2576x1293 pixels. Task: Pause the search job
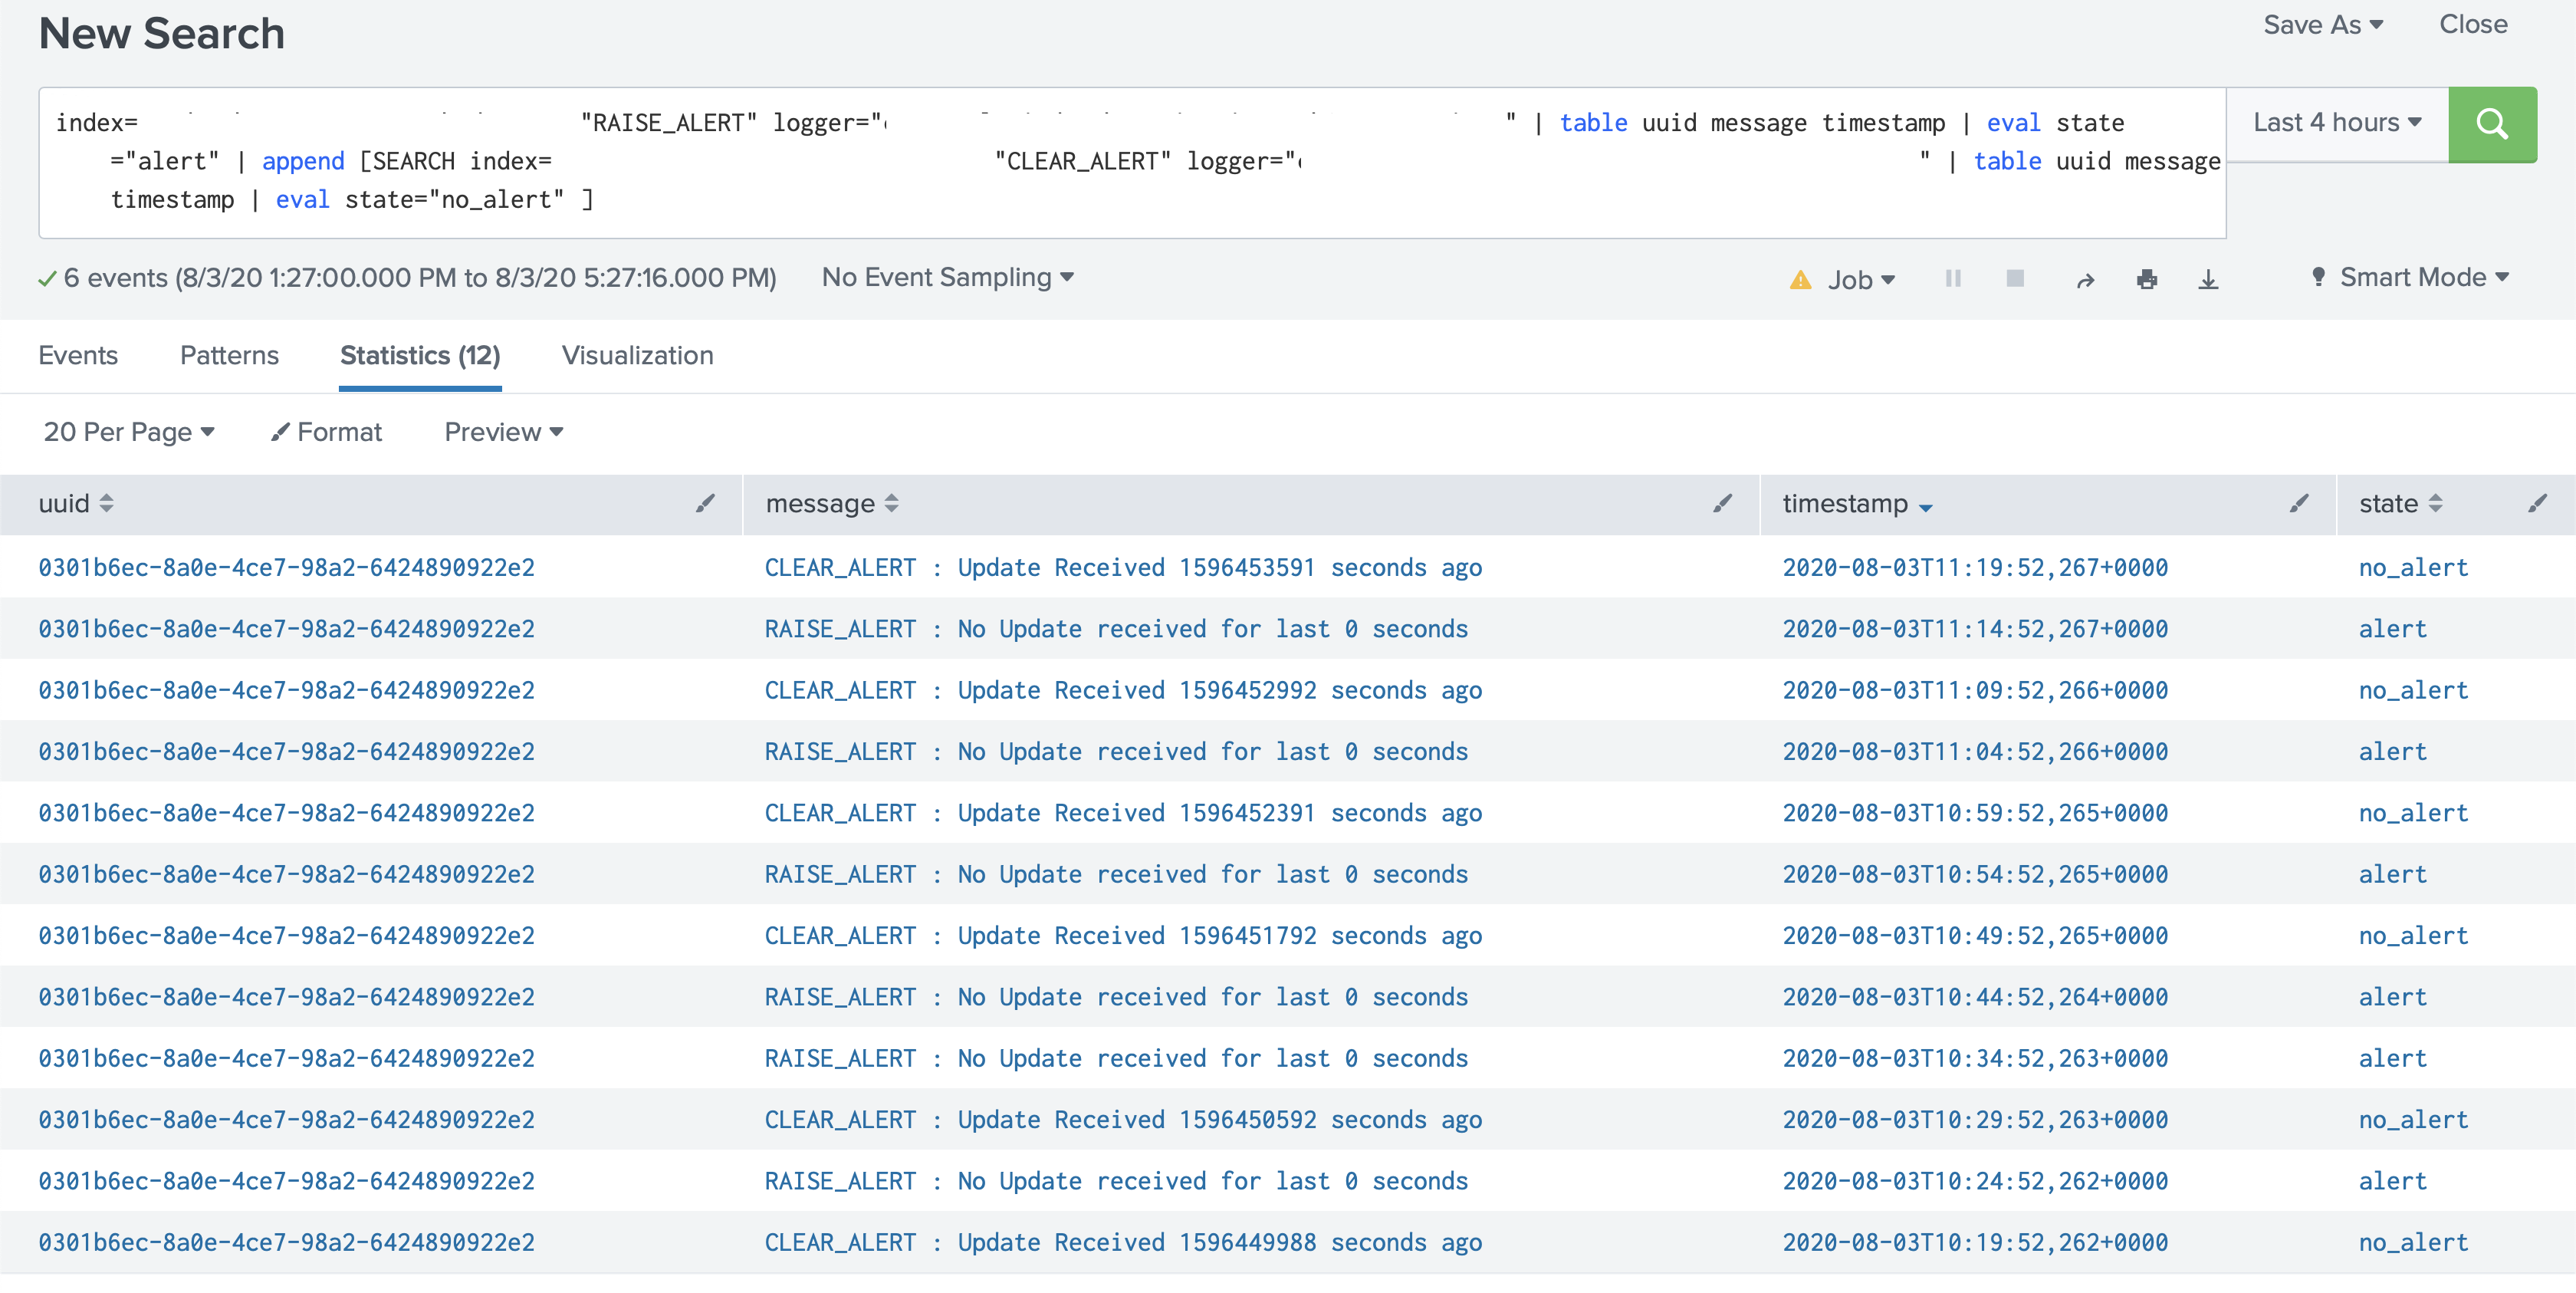click(1952, 279)
